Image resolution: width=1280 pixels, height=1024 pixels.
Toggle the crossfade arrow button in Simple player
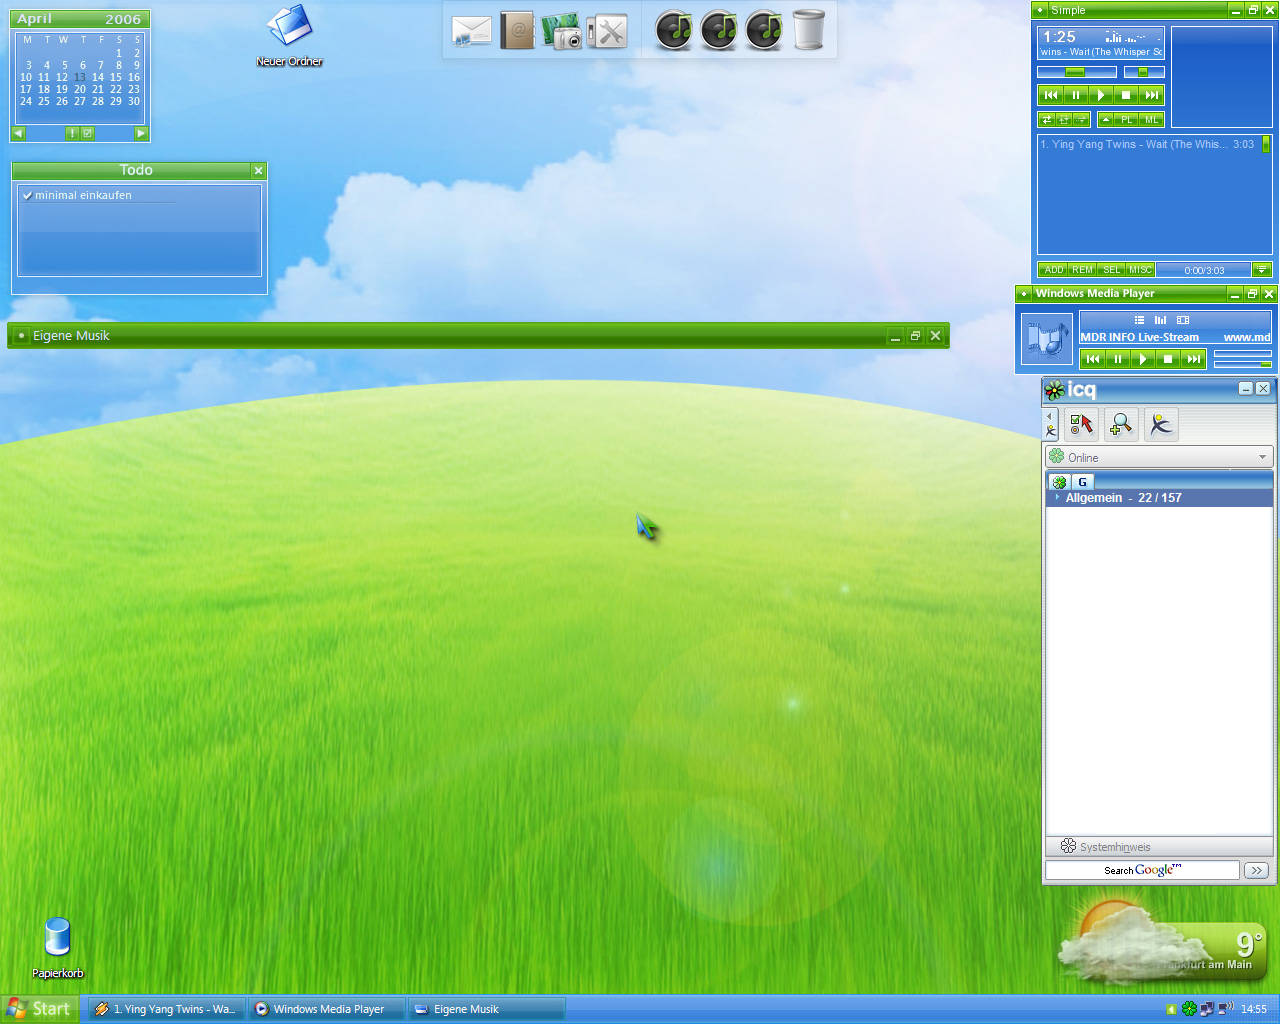[x=1081, y=120]
